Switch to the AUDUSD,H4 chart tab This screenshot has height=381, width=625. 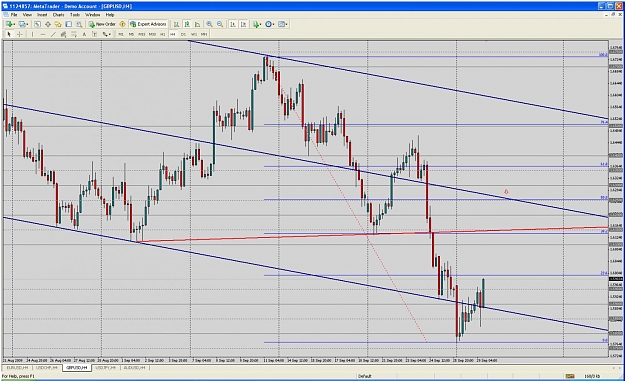pyautogui.click(x=134, y=367)
